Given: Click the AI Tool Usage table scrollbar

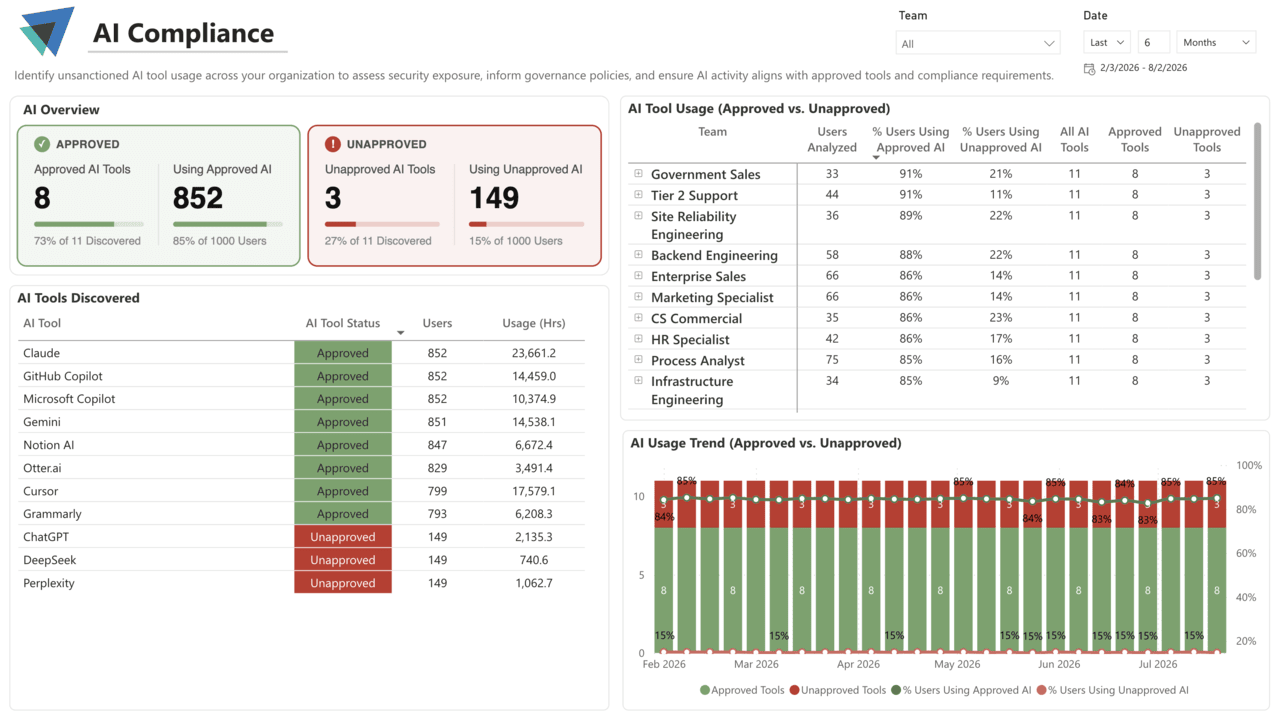Looking at the screenshot, I should (x=1258, y=201).
